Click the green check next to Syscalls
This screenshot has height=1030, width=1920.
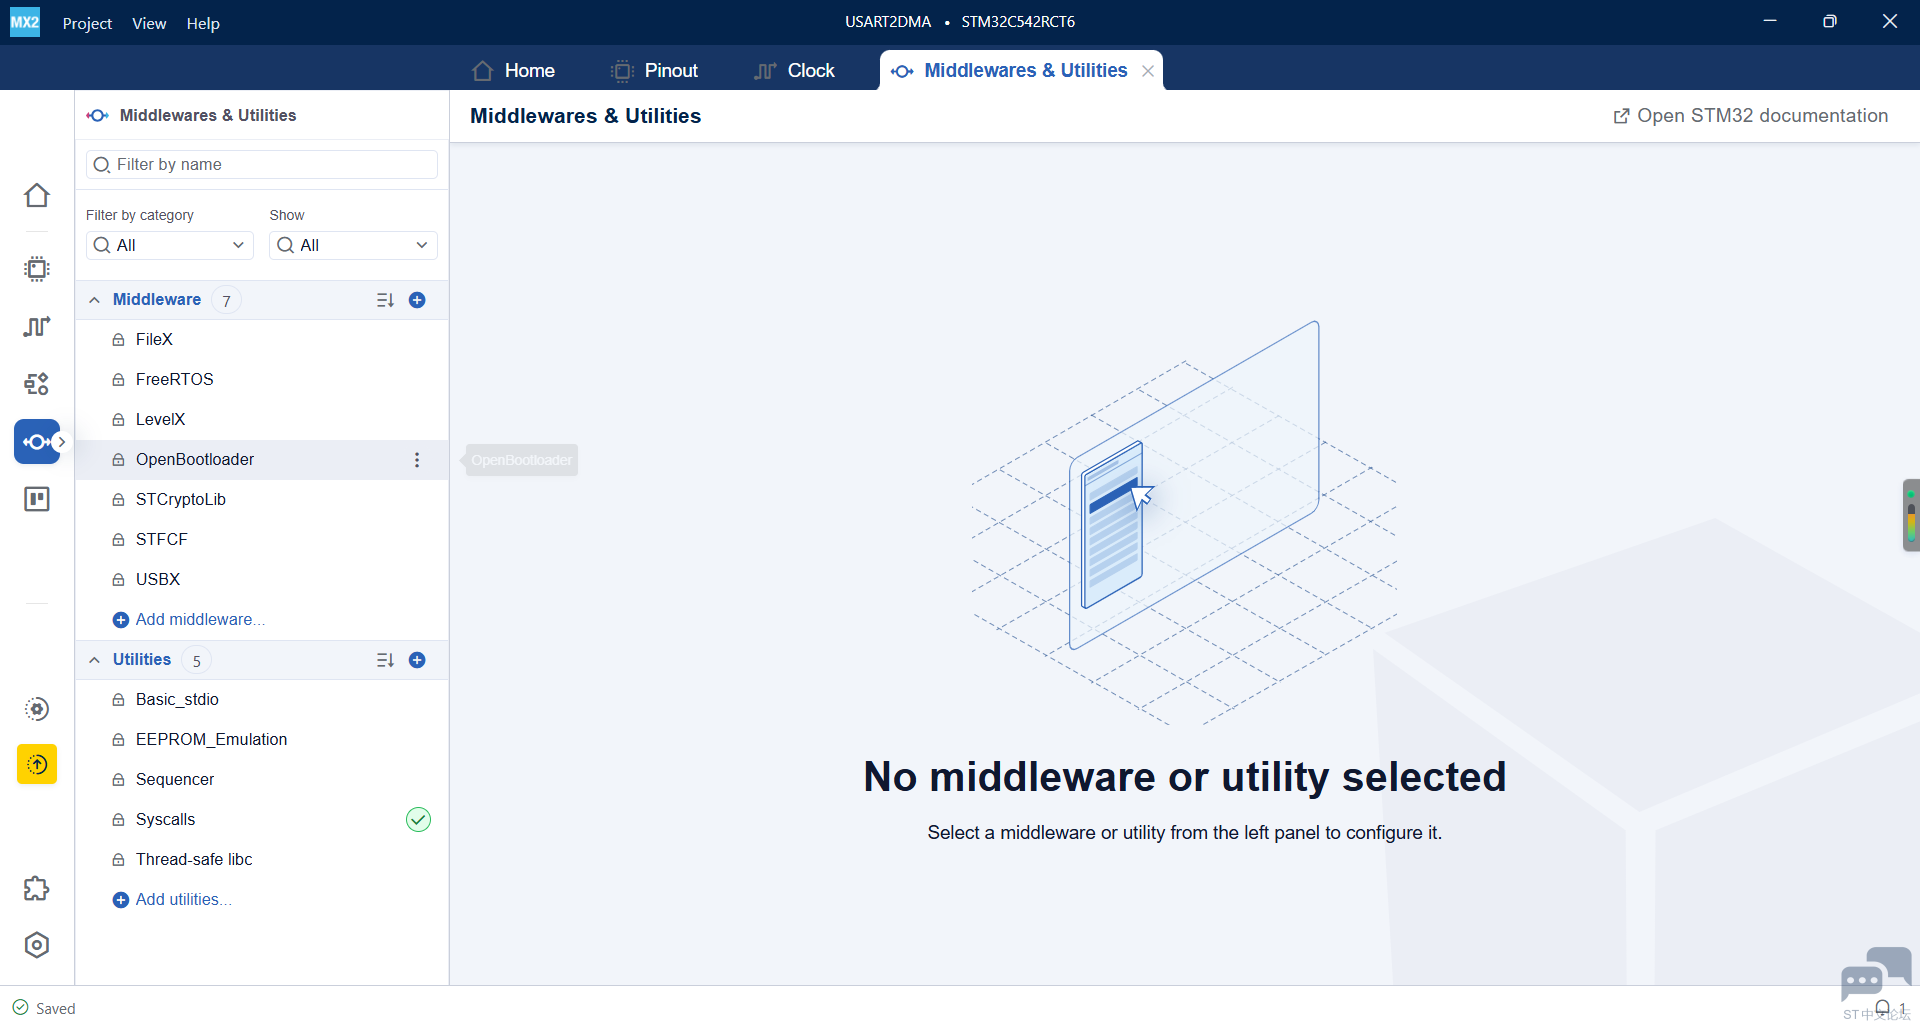click(x=418, y=820)
